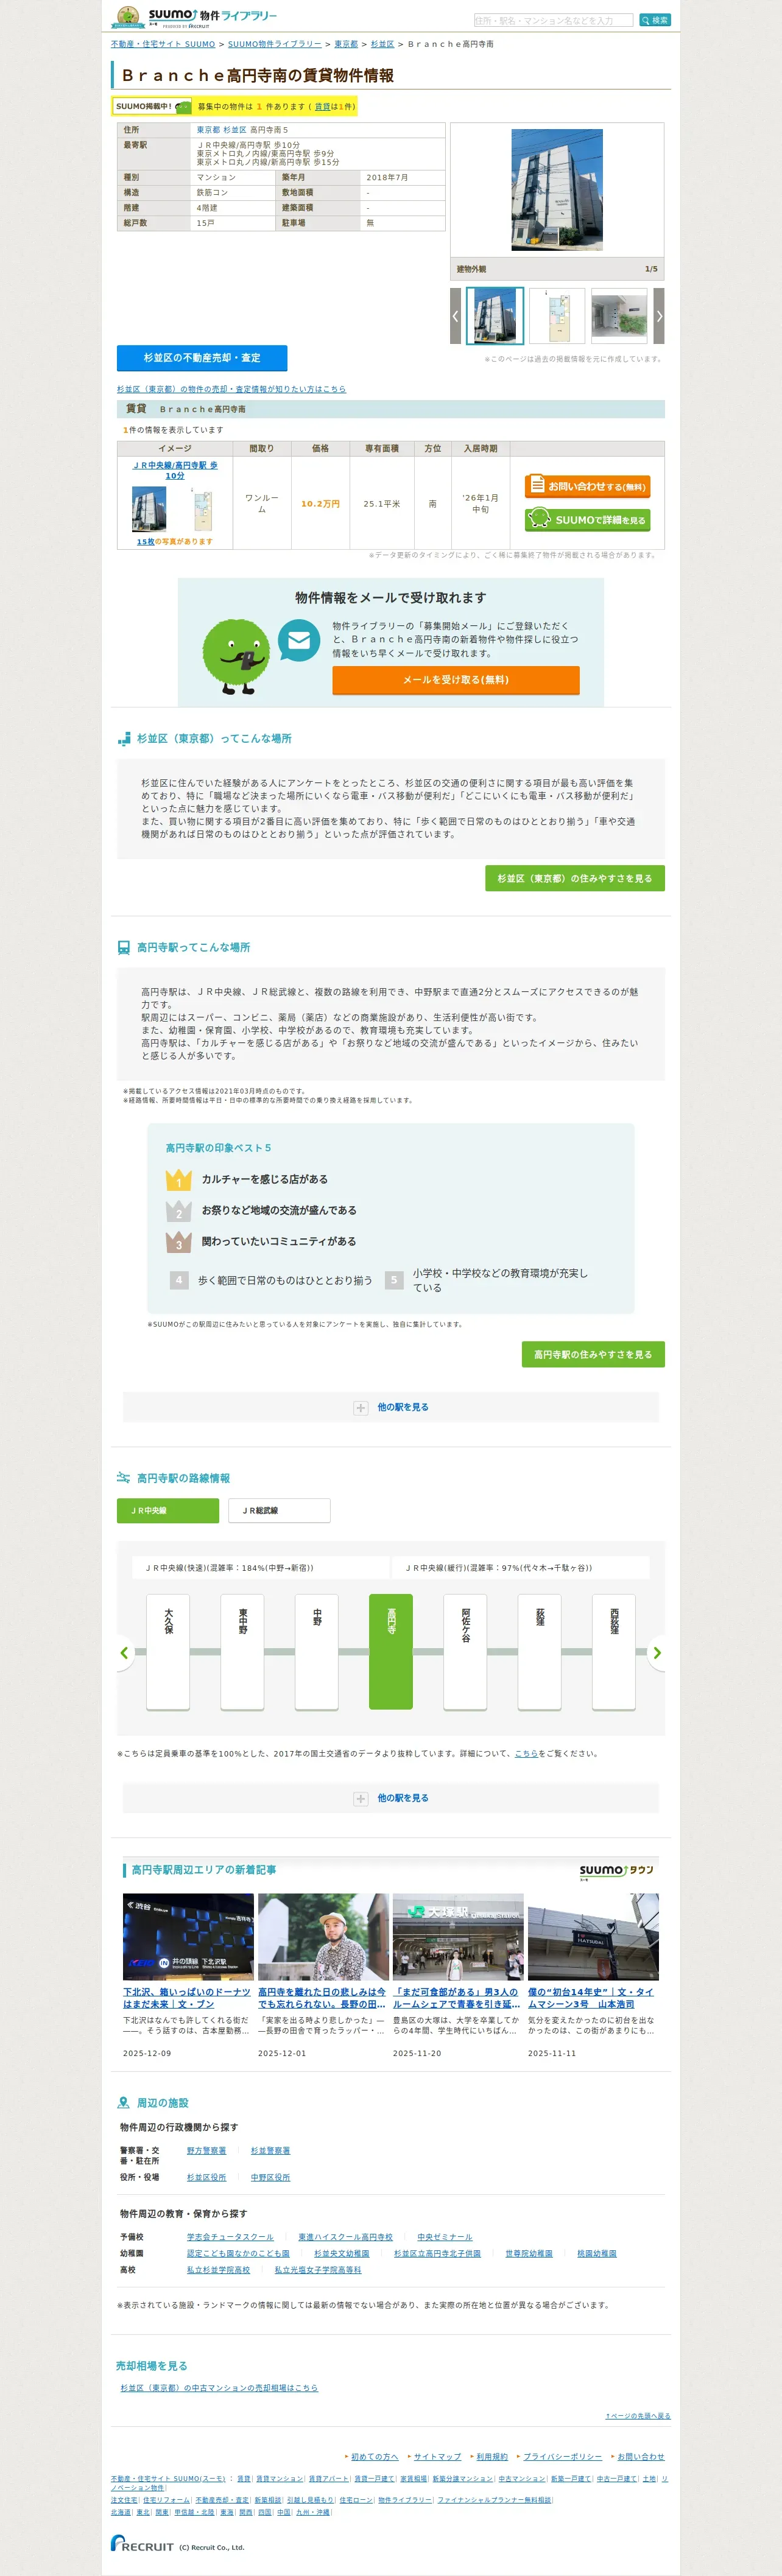Open the 初台14年史 article
This screenshot has height=2576, width=782.
coord(592,1997)
